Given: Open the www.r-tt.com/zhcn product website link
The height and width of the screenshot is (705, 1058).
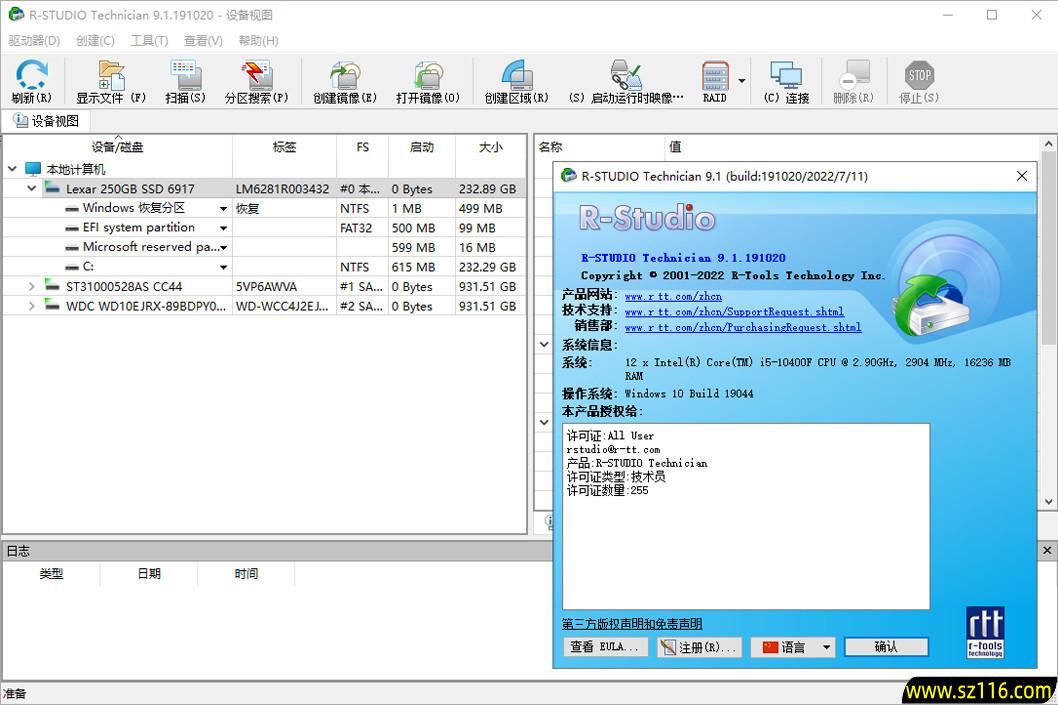Looking at the screenshot, I should pyautogui.click(x=673, y=295).
